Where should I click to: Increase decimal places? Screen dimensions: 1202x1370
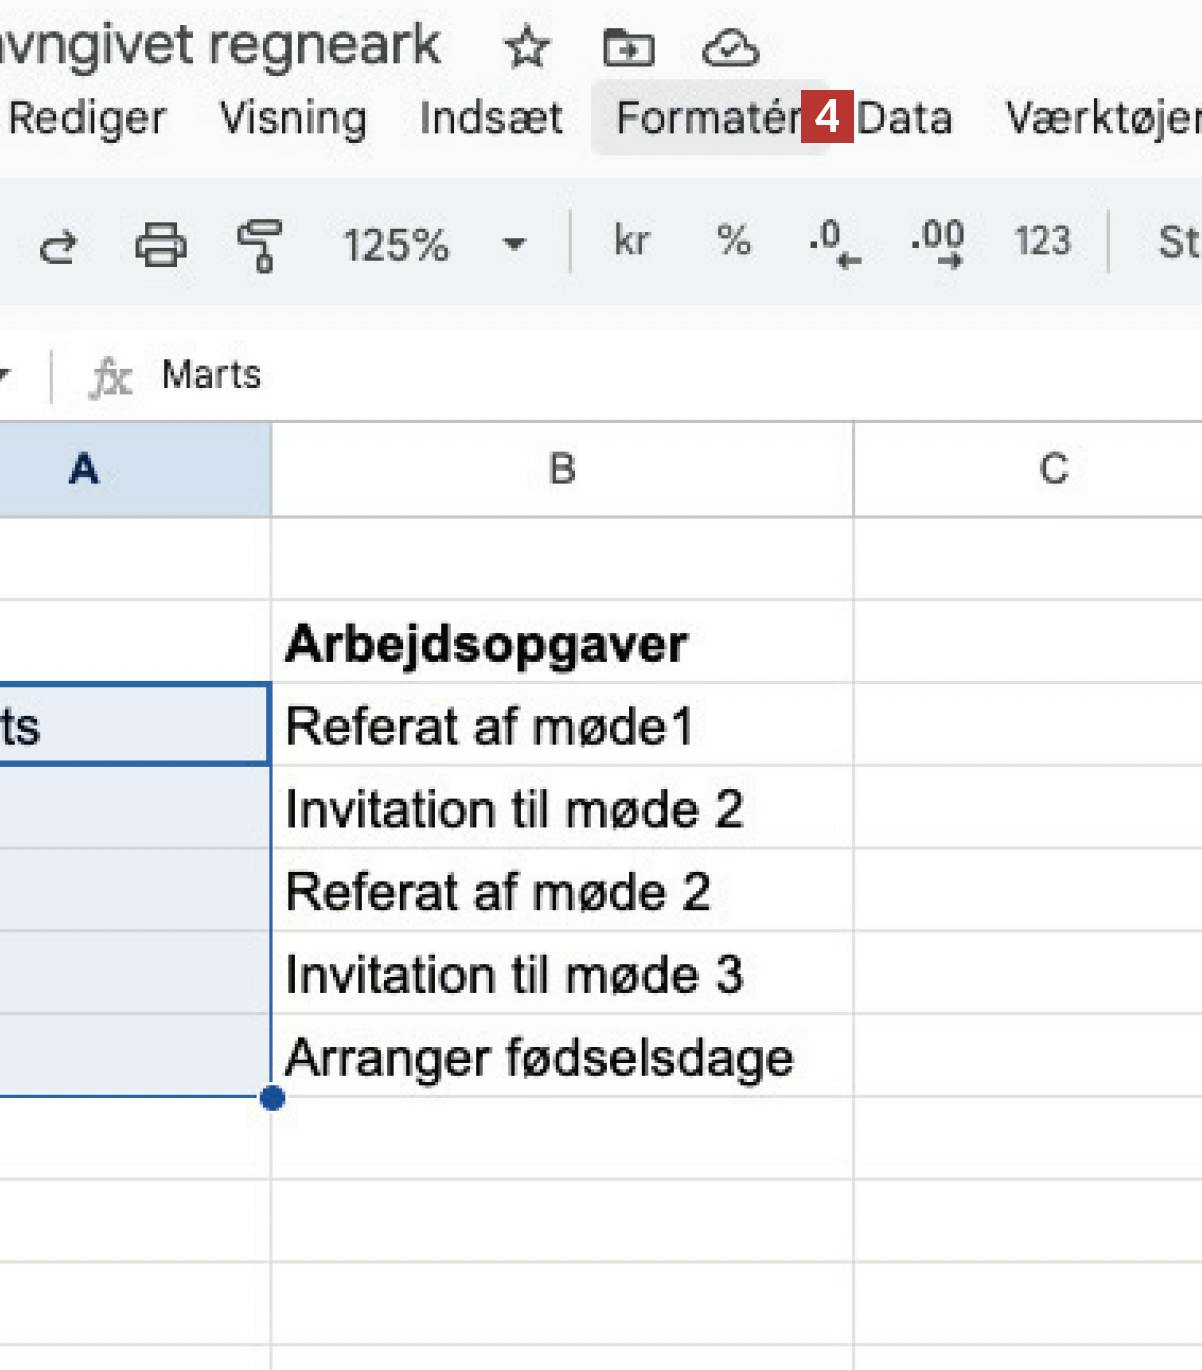(x=937, y=243)
